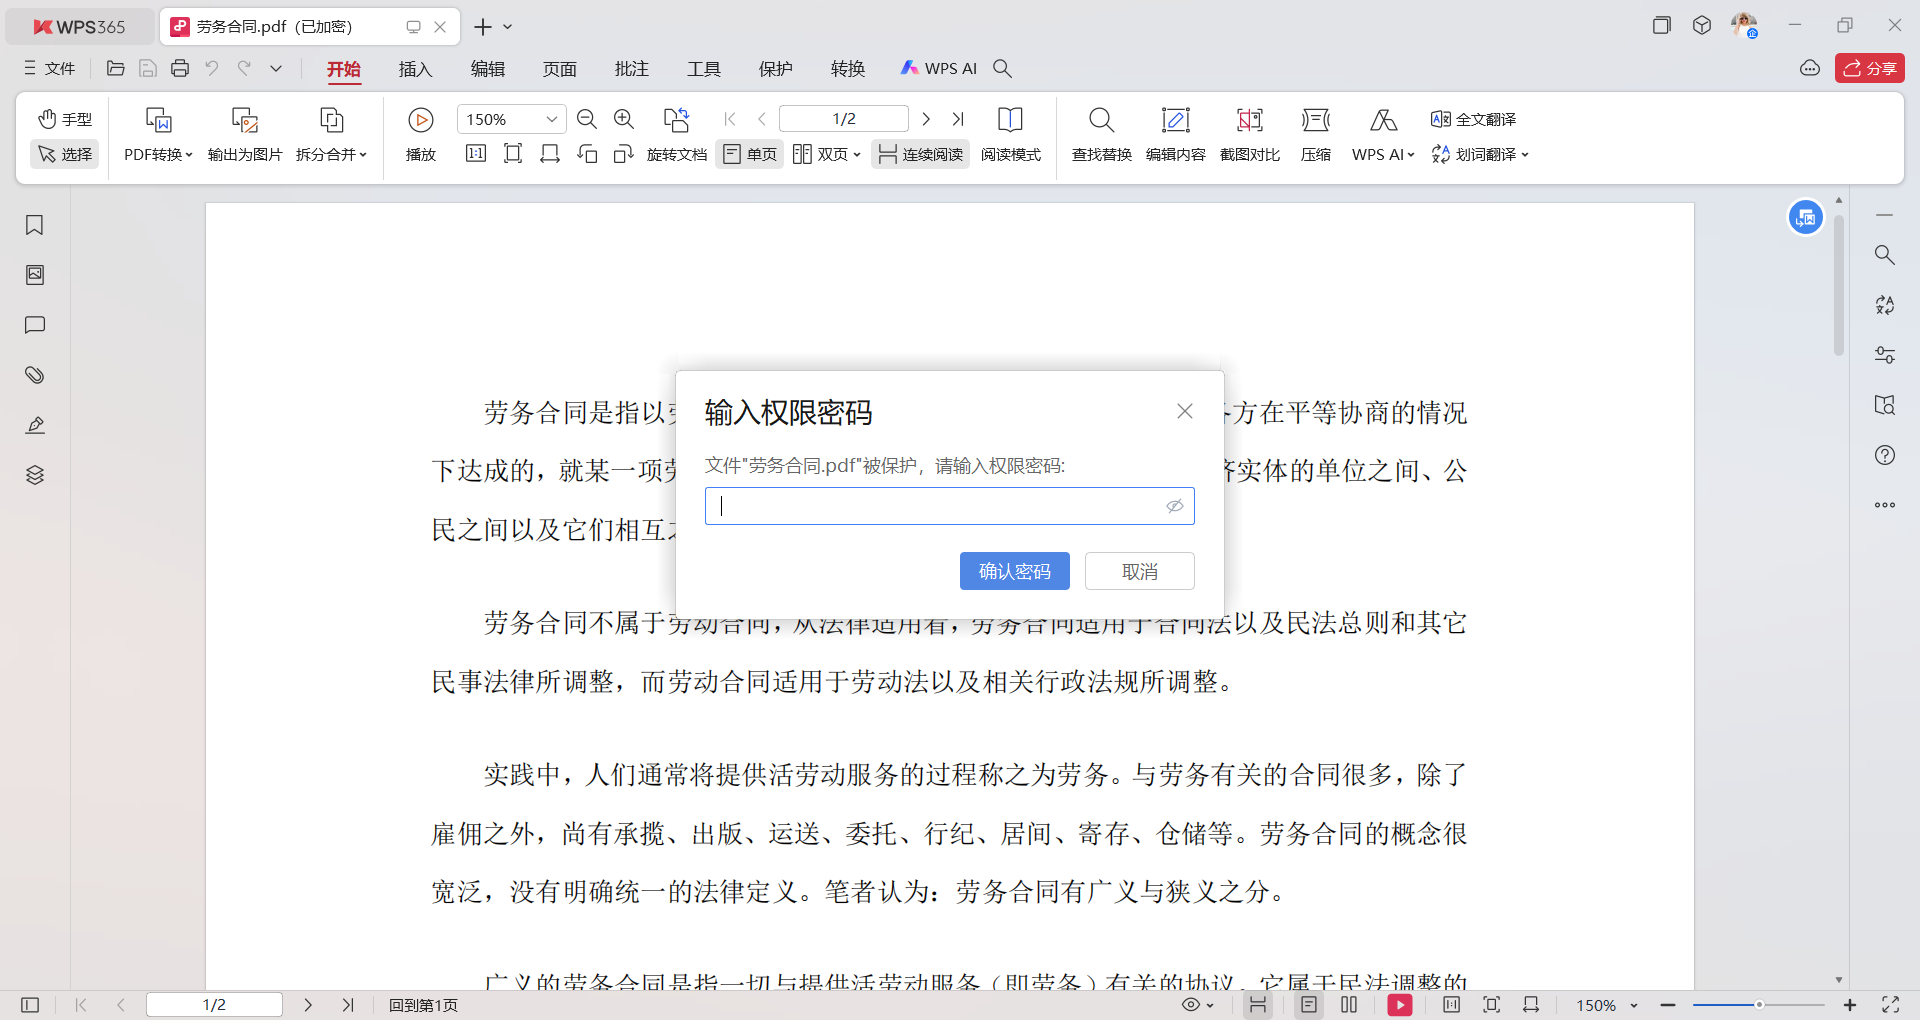
Task: Switch to the Insert ribbon tab
Action: pos(415,69)
